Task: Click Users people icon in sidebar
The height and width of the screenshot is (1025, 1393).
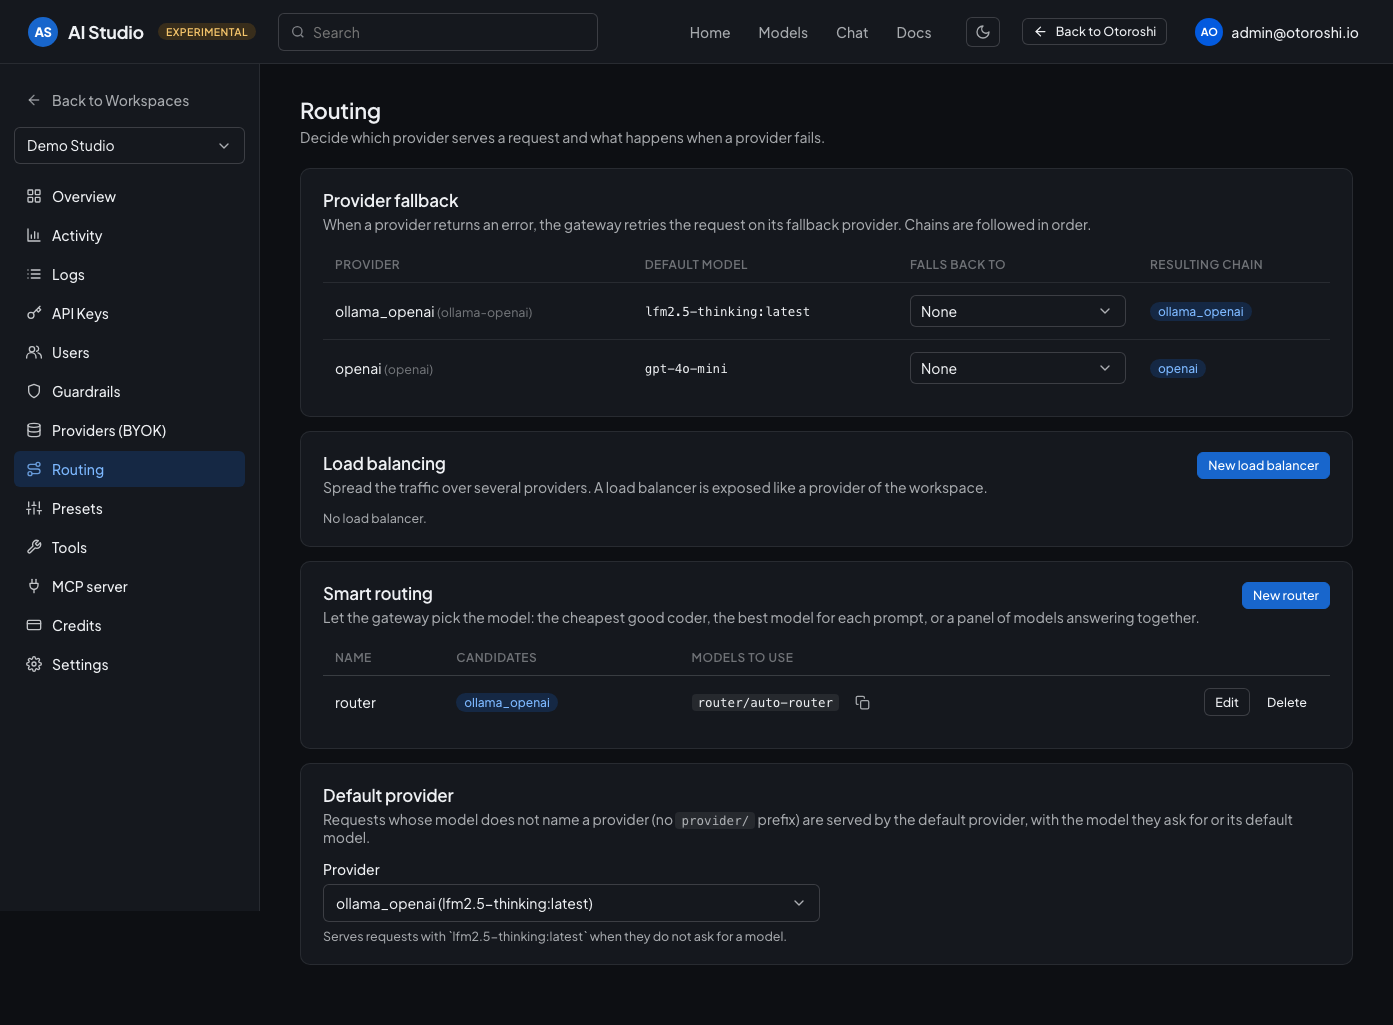Action: point(34,352)
